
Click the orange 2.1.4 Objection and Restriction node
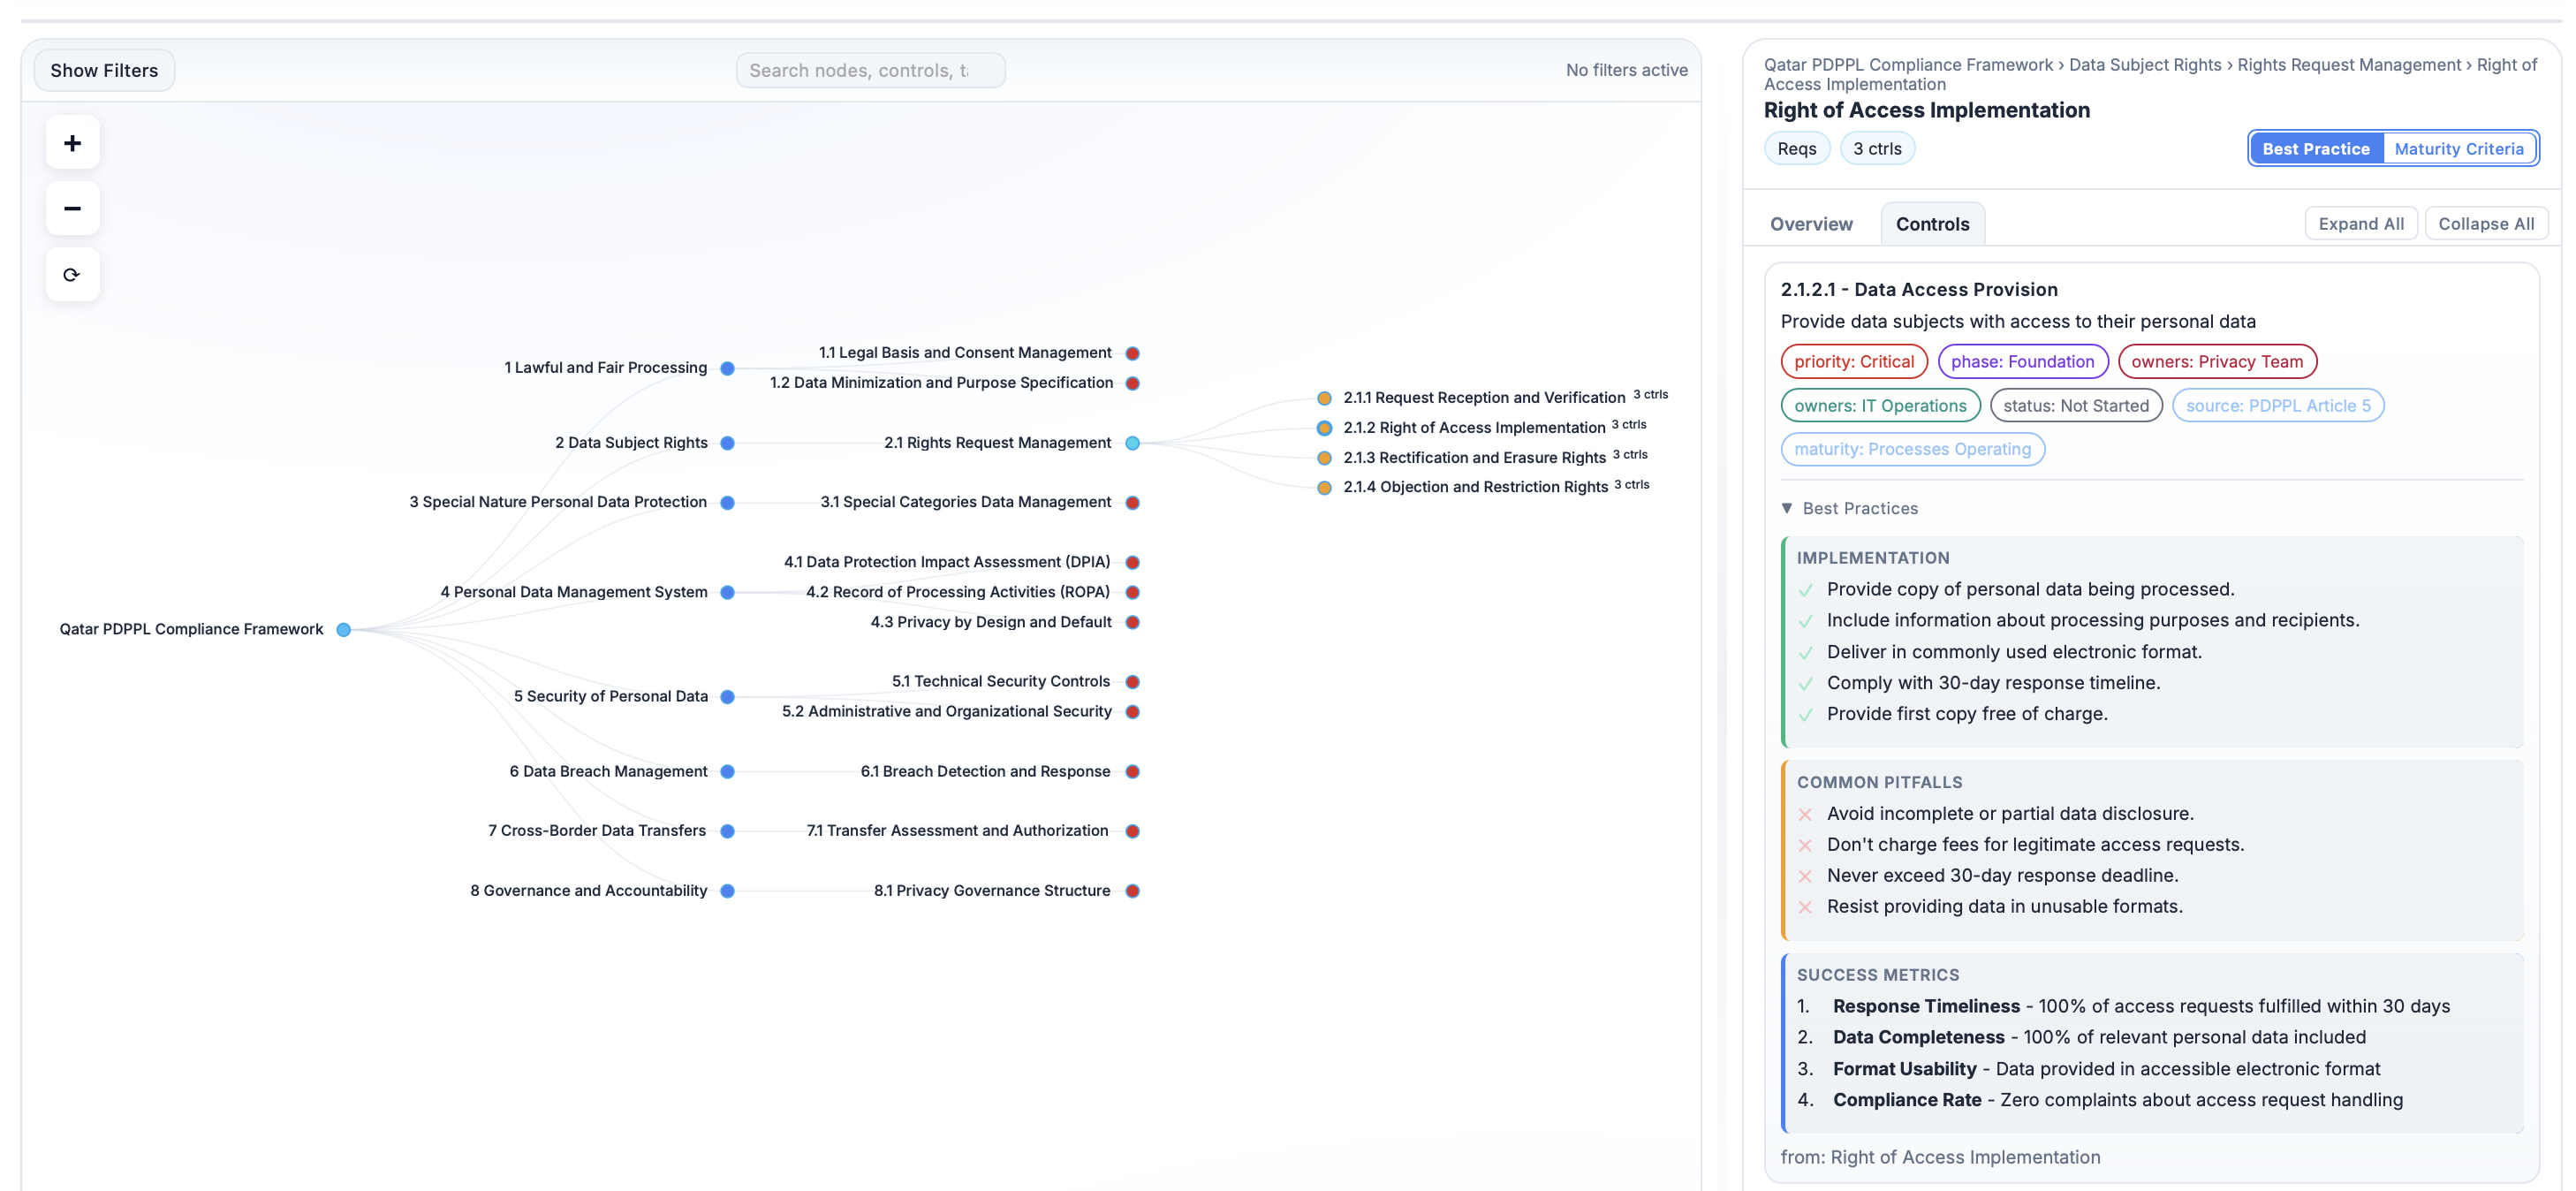[x=1324, y=488]
